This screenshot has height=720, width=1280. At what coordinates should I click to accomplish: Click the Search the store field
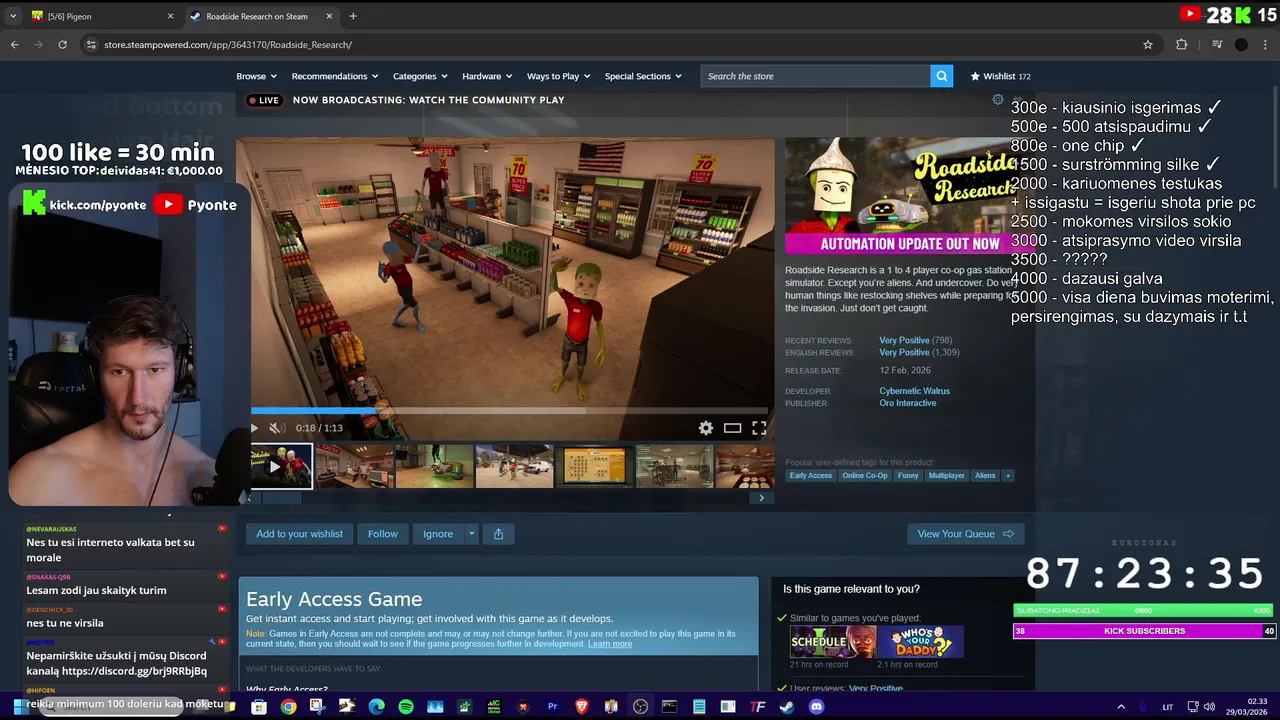tap(815, 76)
